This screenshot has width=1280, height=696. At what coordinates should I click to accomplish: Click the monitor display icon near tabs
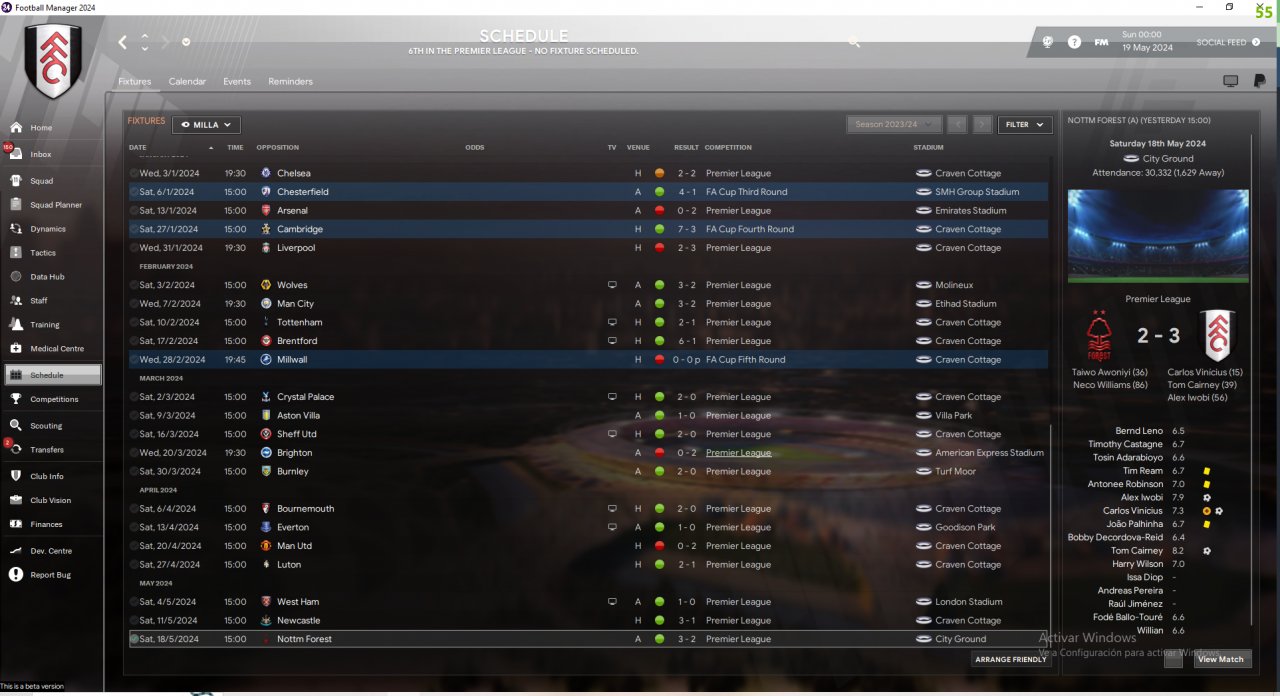tap(1230, 81)
